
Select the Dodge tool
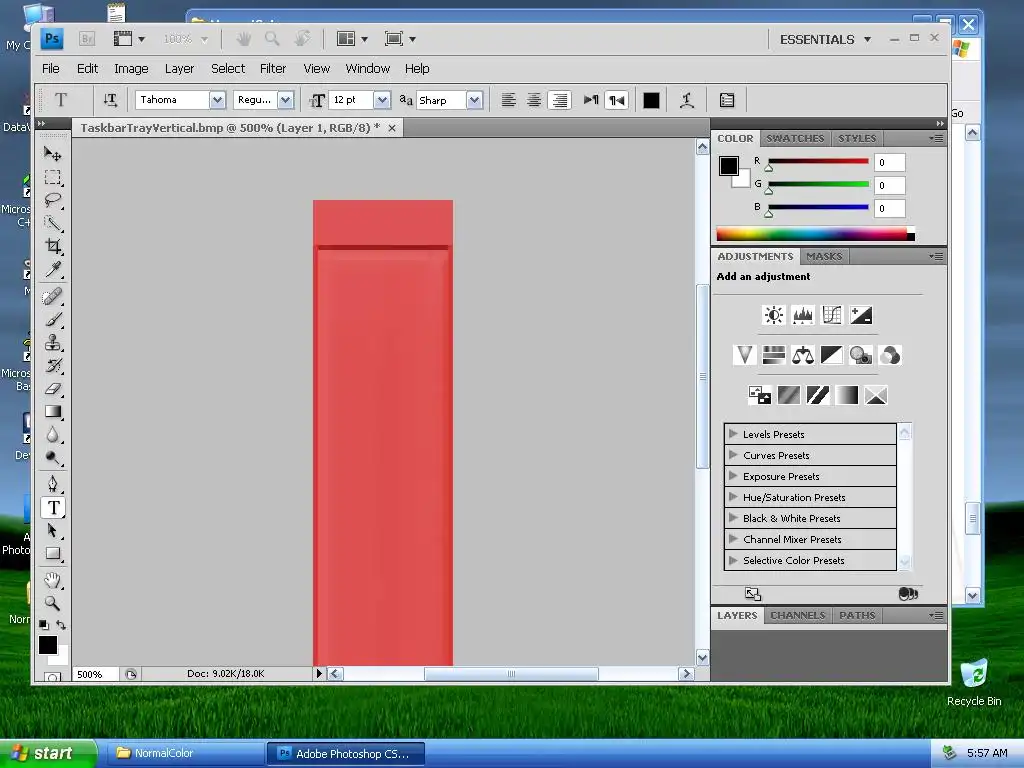[52, 457]
